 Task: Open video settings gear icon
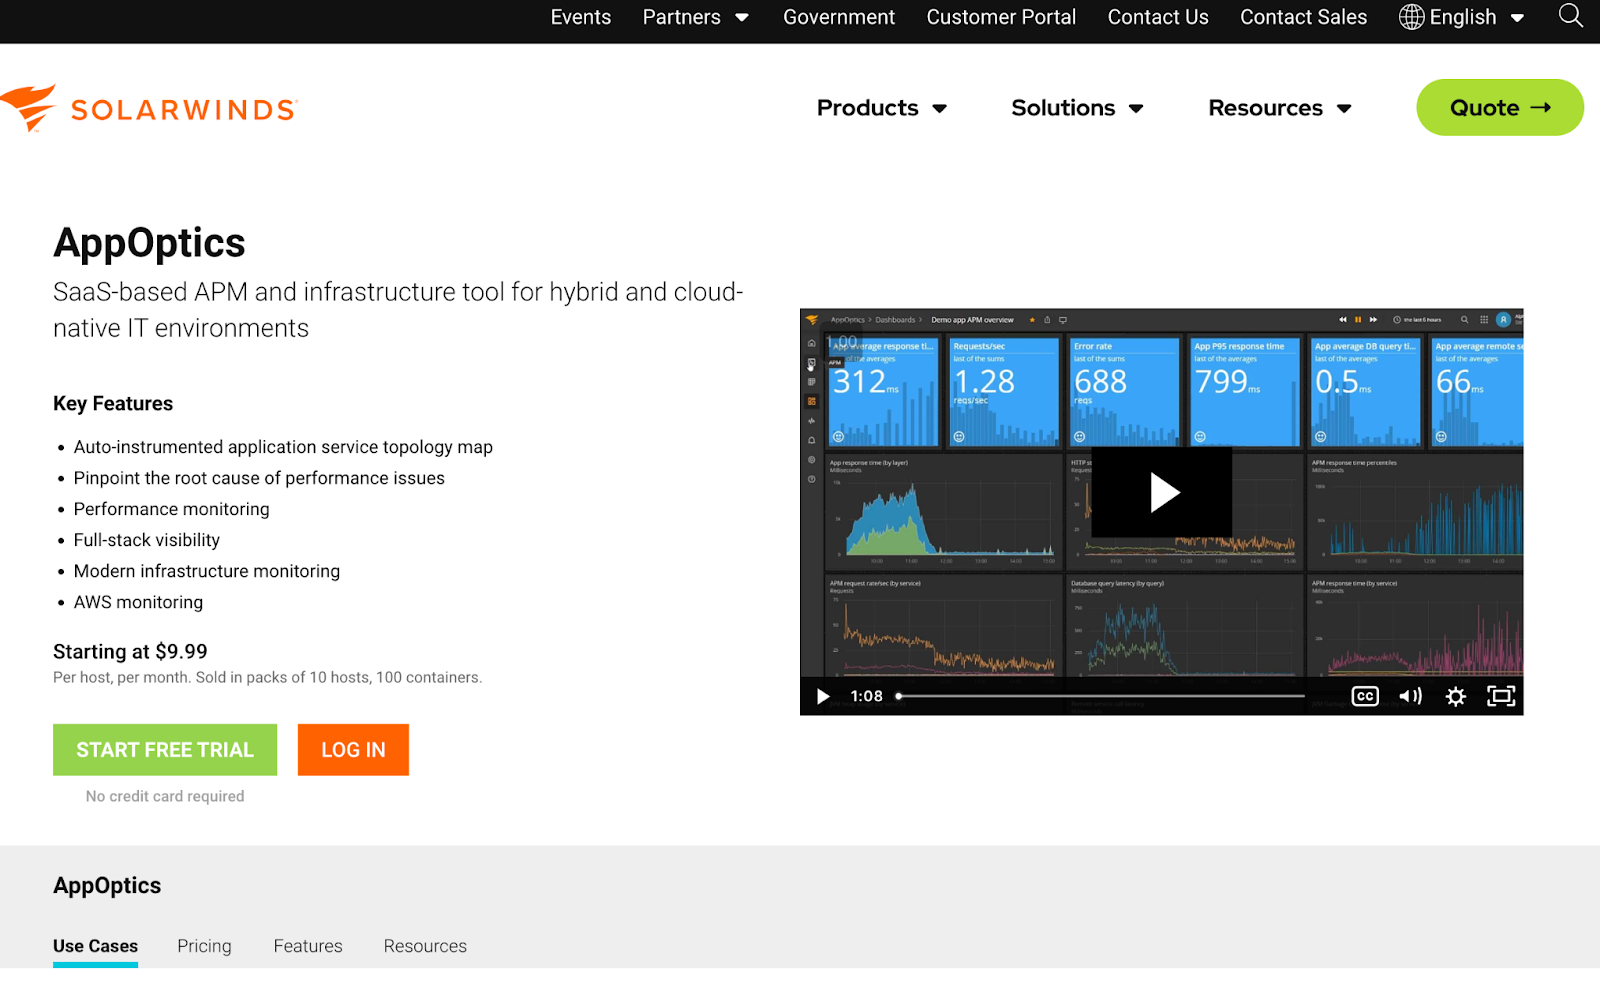1456,696
